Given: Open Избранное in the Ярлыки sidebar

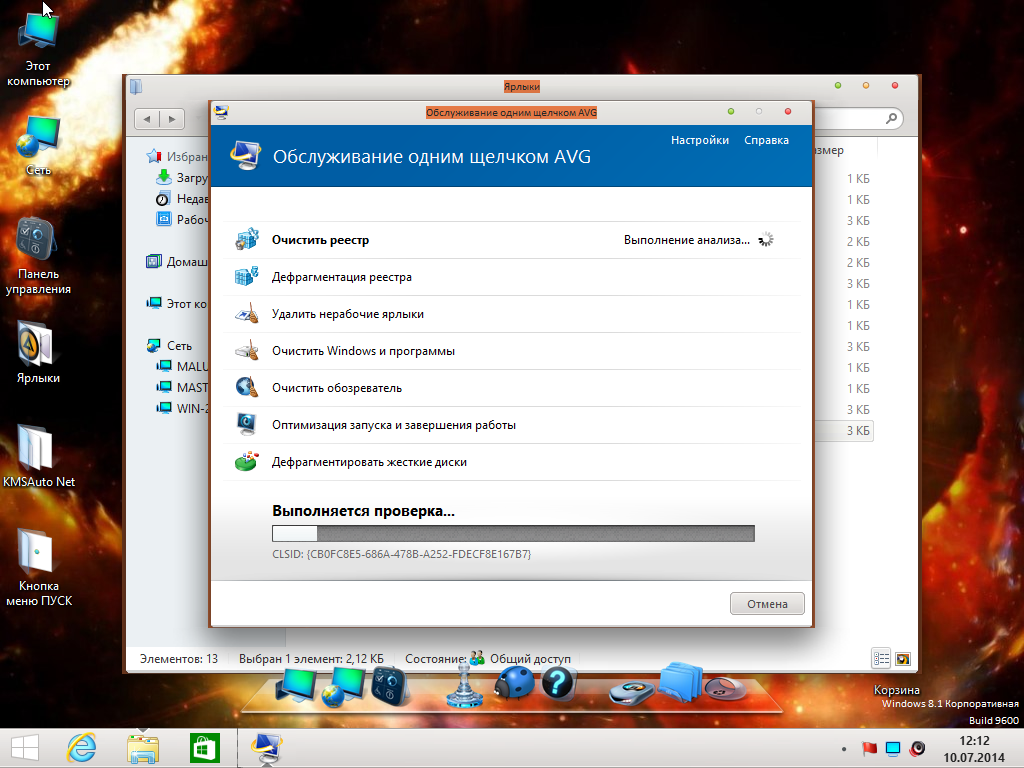Looking at the screenshot, I should coord(178,156).
